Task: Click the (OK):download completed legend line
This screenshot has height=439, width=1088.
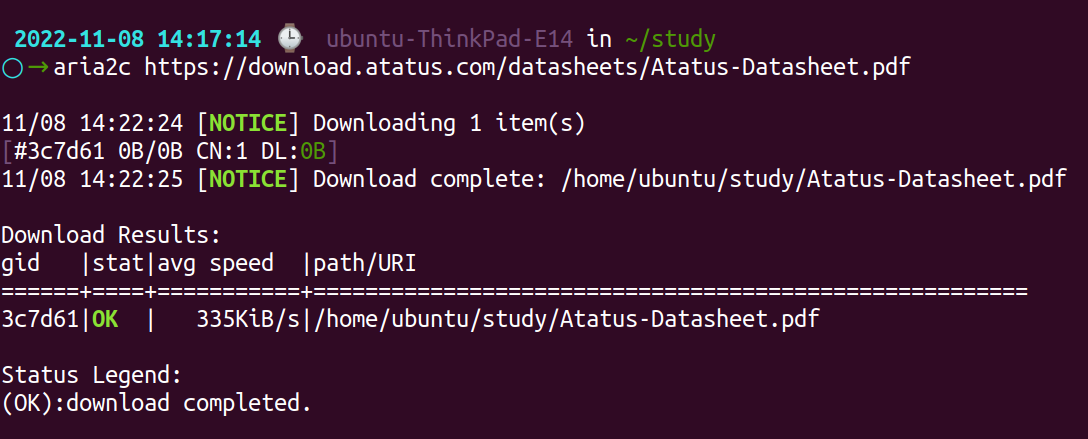Action: pyautogui.click(x=156, y=403)
